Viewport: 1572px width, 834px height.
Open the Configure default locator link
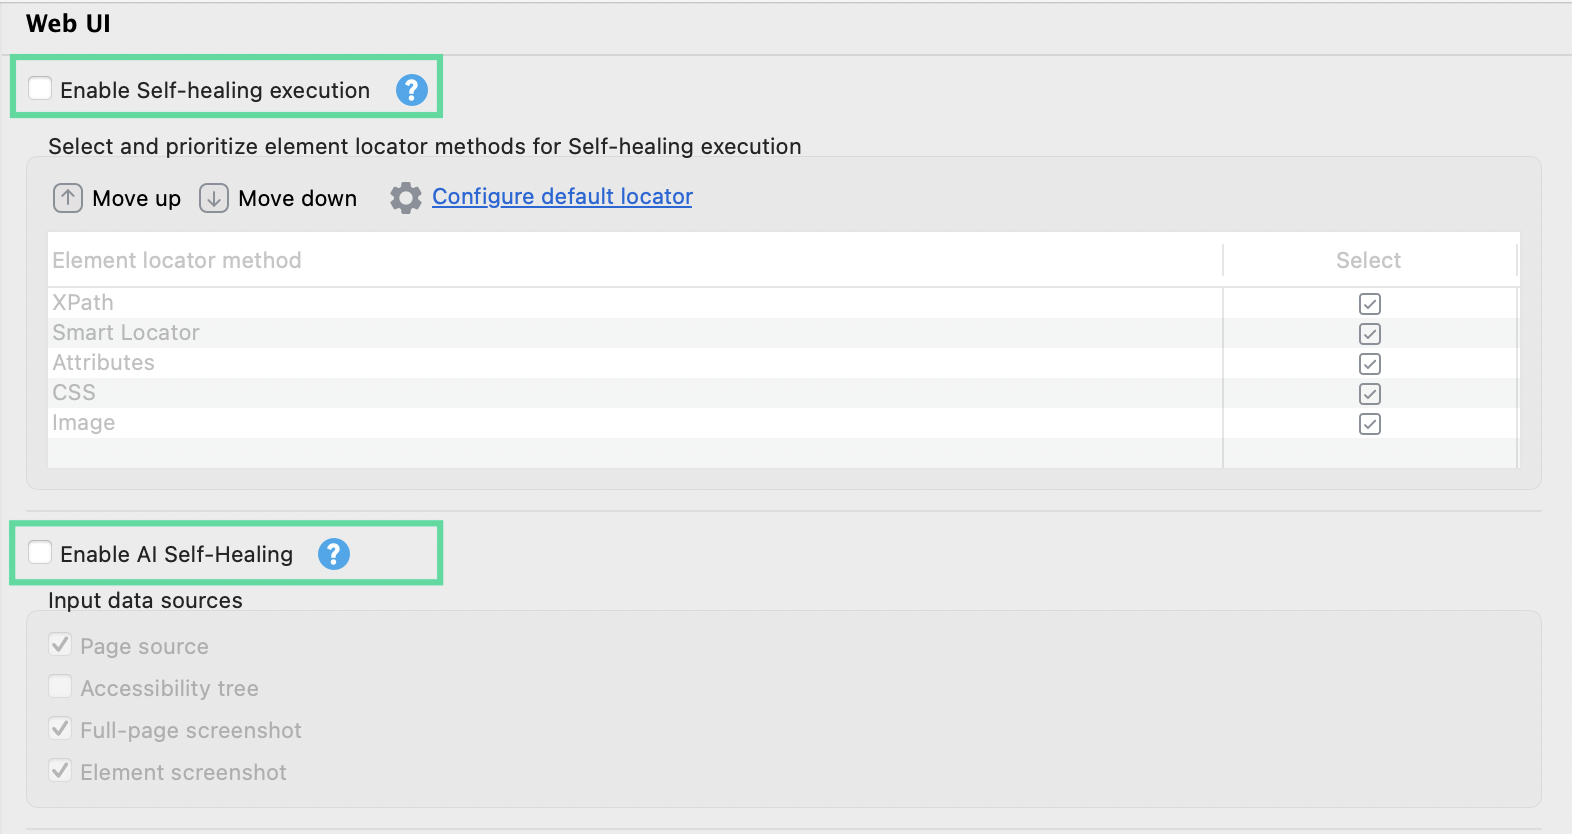pos(561,196)
